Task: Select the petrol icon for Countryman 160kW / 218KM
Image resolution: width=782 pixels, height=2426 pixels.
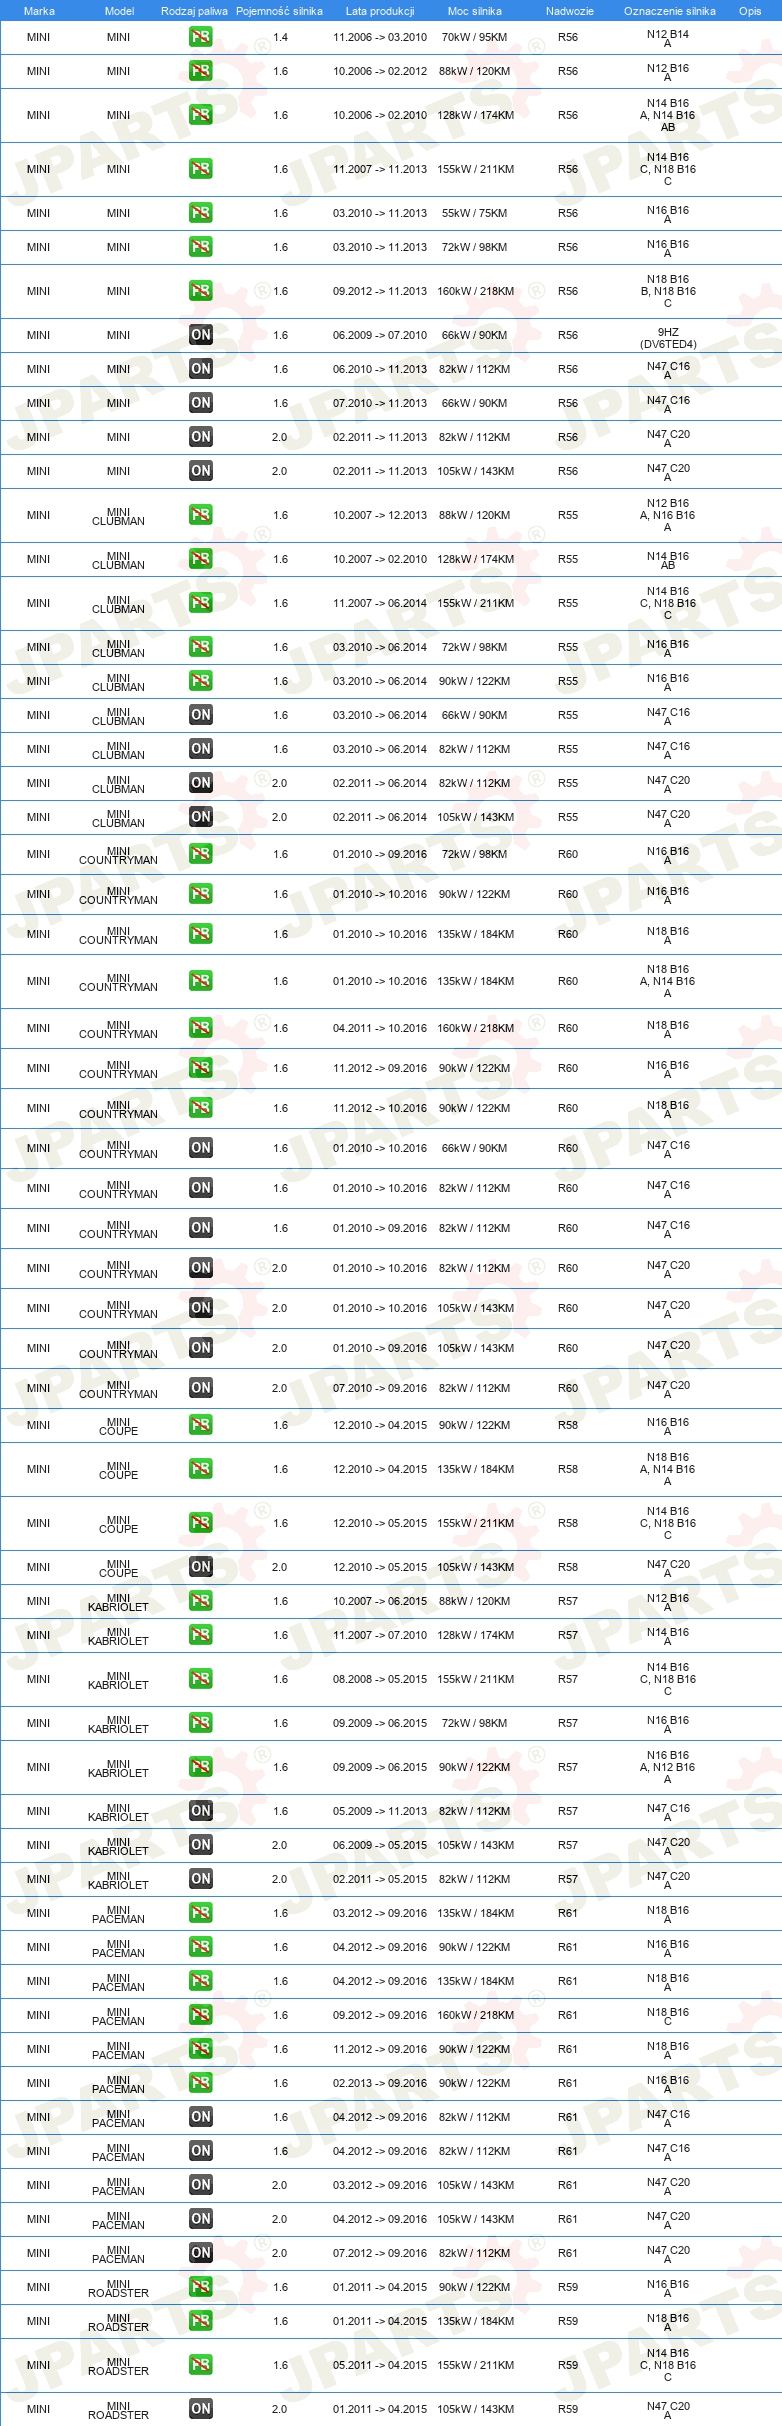Action: (200, 1028)
